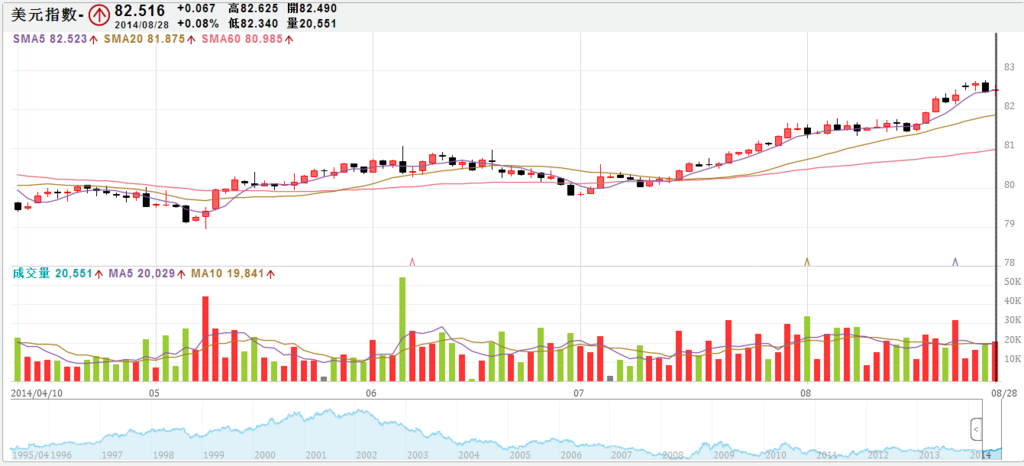The width and height of the screenshot is (1024, 466).
Task: Click the end date label 08/28
Action: point(1004,394)
